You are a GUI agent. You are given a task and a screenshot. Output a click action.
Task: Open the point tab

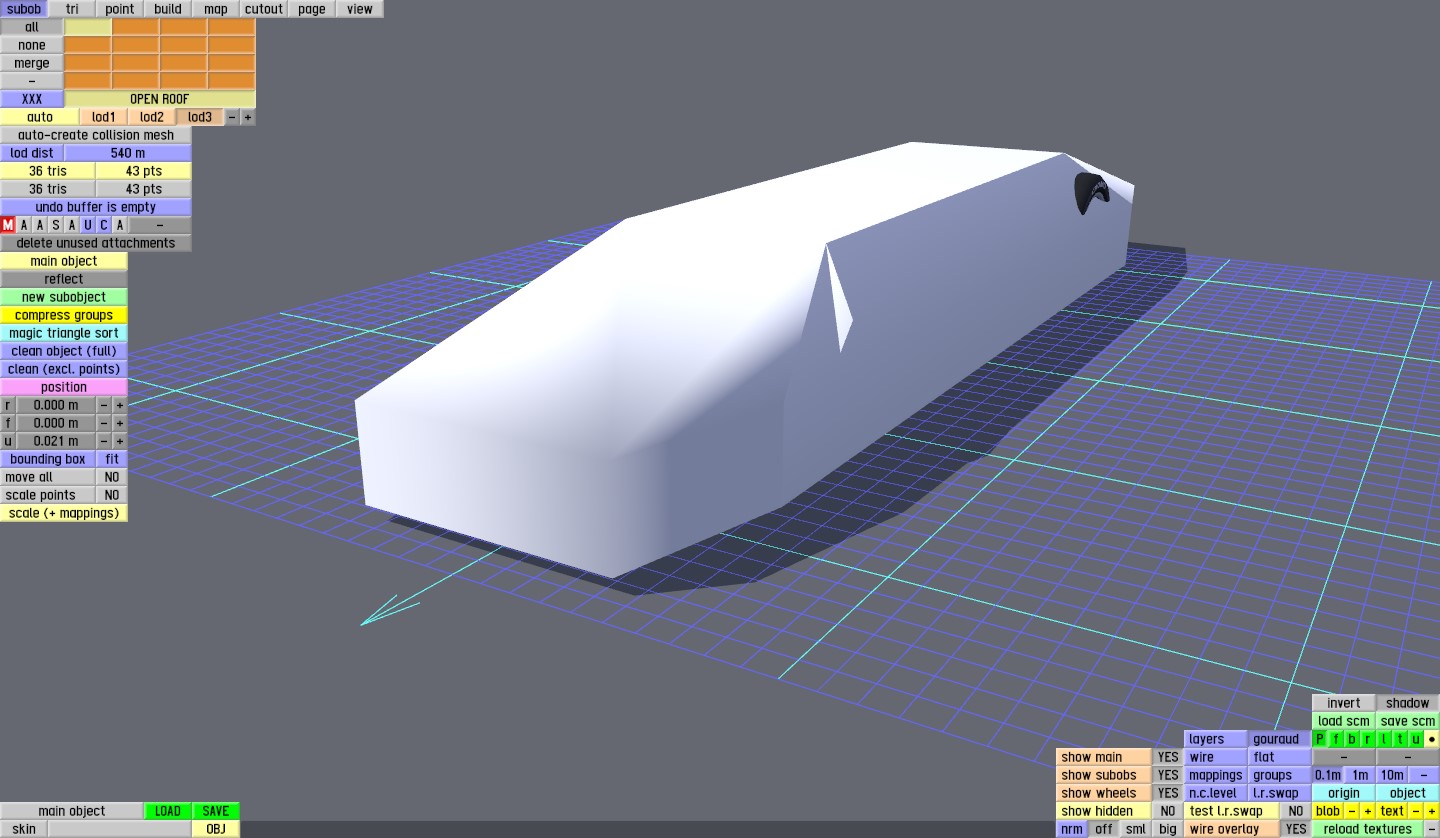(x=120, y=9)
